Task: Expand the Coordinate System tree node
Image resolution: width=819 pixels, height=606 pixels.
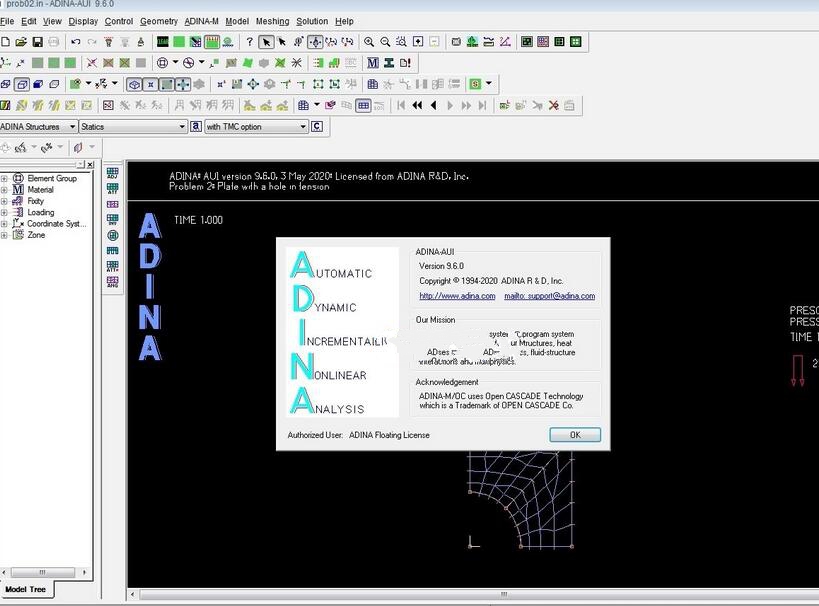Action: pos(4,224)
